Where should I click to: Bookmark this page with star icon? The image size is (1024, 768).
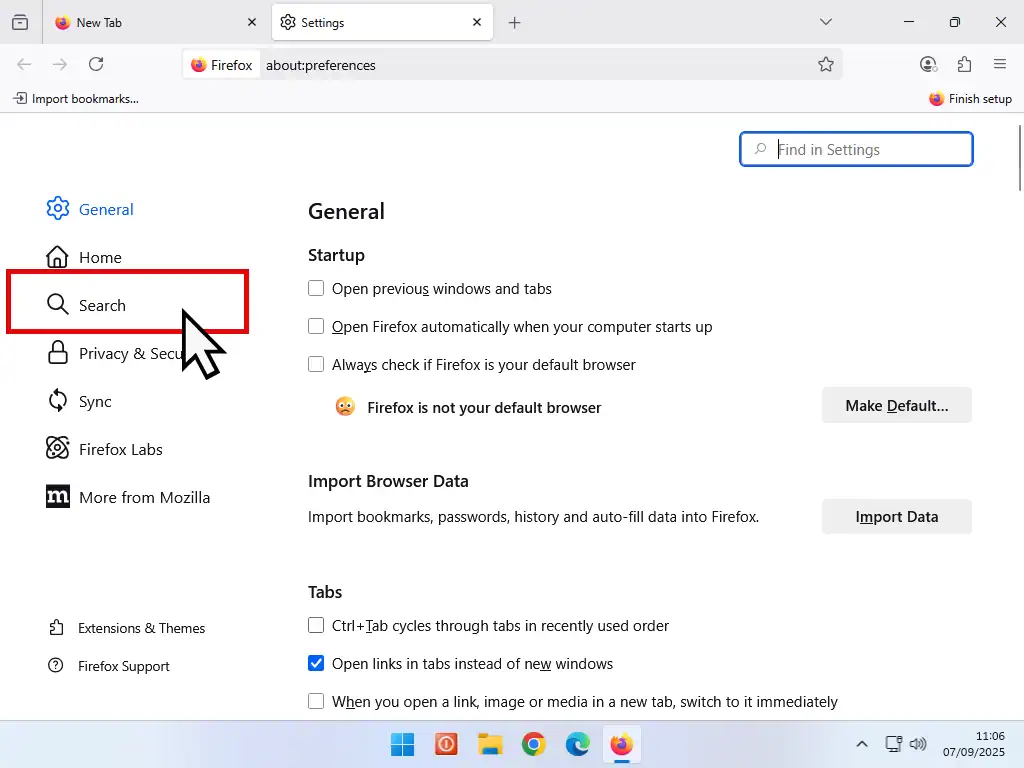(826, 65)
